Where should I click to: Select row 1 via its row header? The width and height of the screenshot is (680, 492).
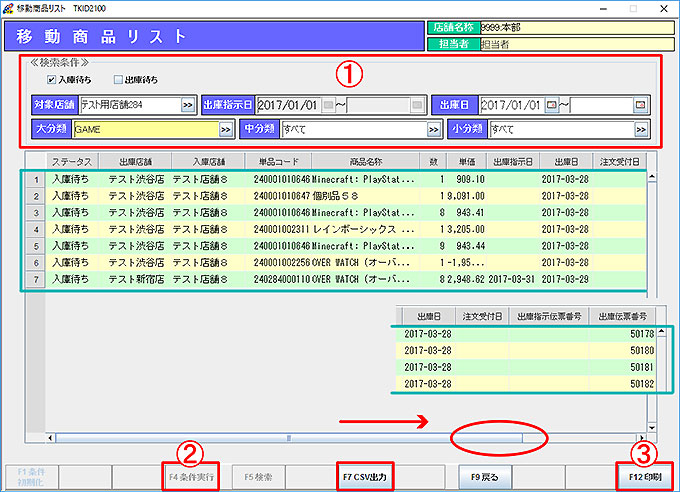pos(33,180)
